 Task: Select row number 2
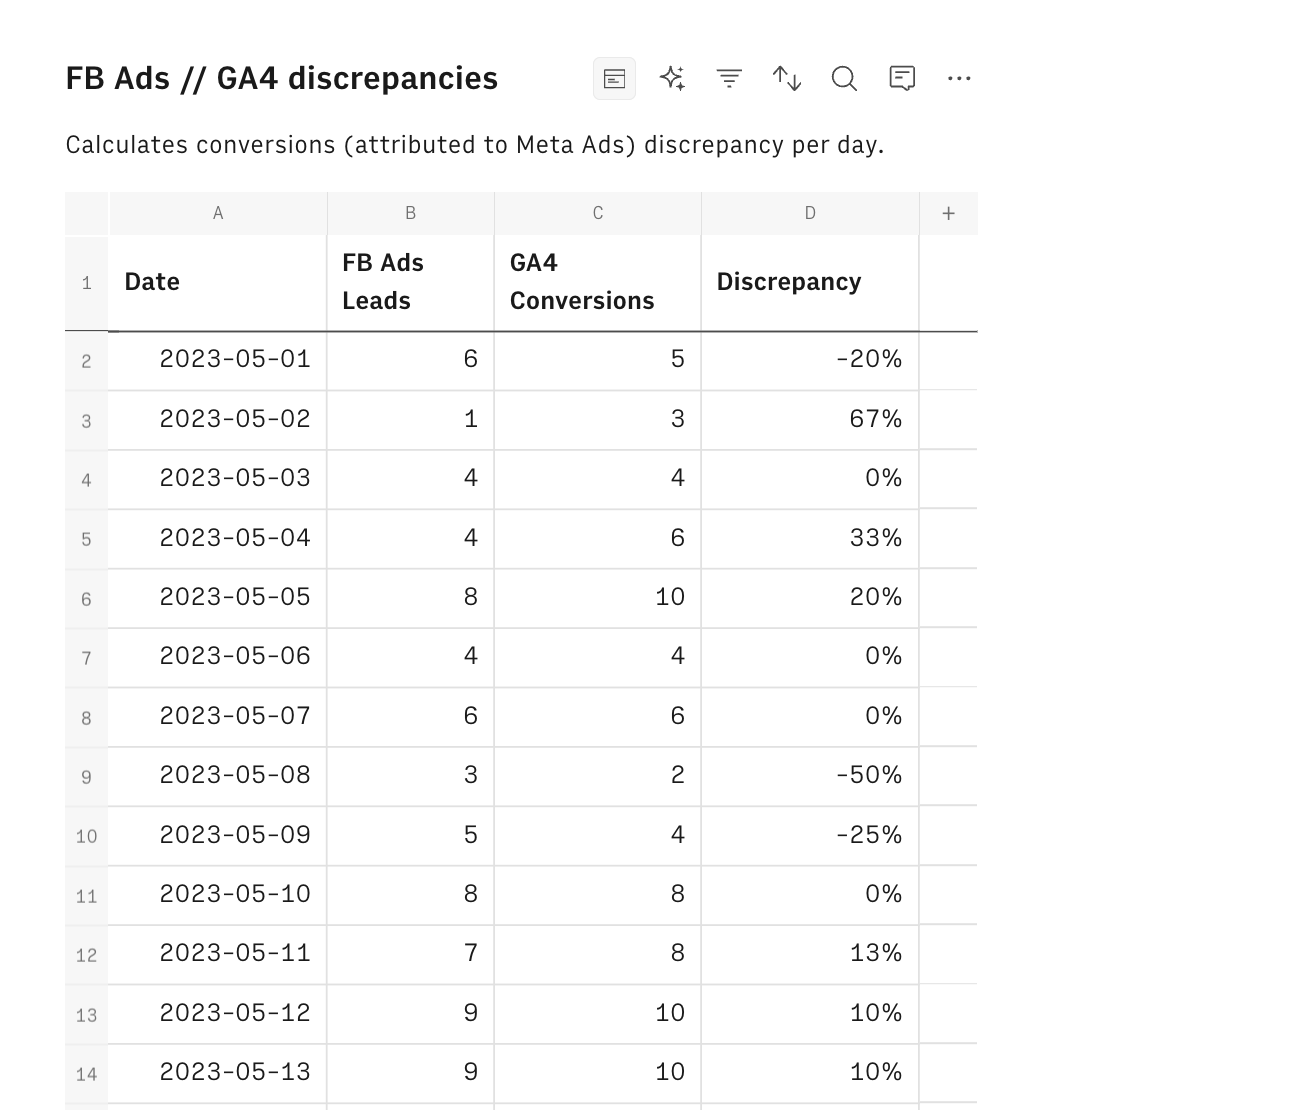click(x=87, y=361)
